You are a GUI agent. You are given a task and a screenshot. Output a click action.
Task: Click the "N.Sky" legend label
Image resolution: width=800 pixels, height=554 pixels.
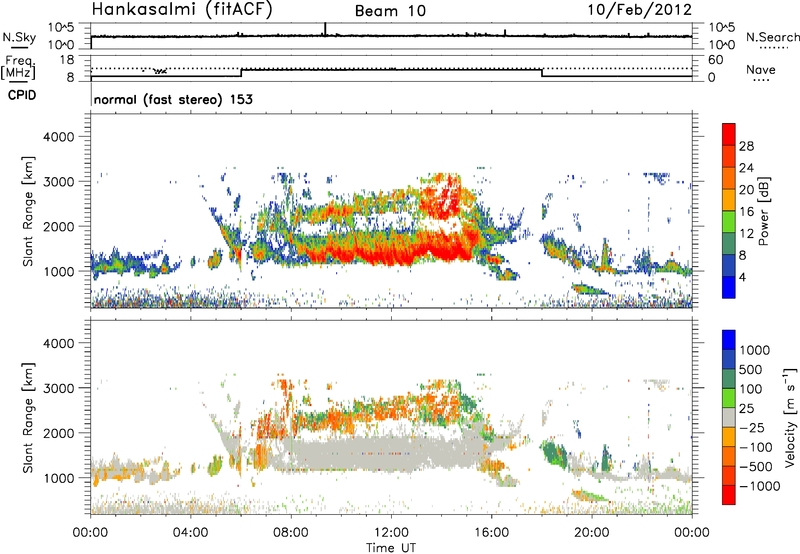pos(19,37)
